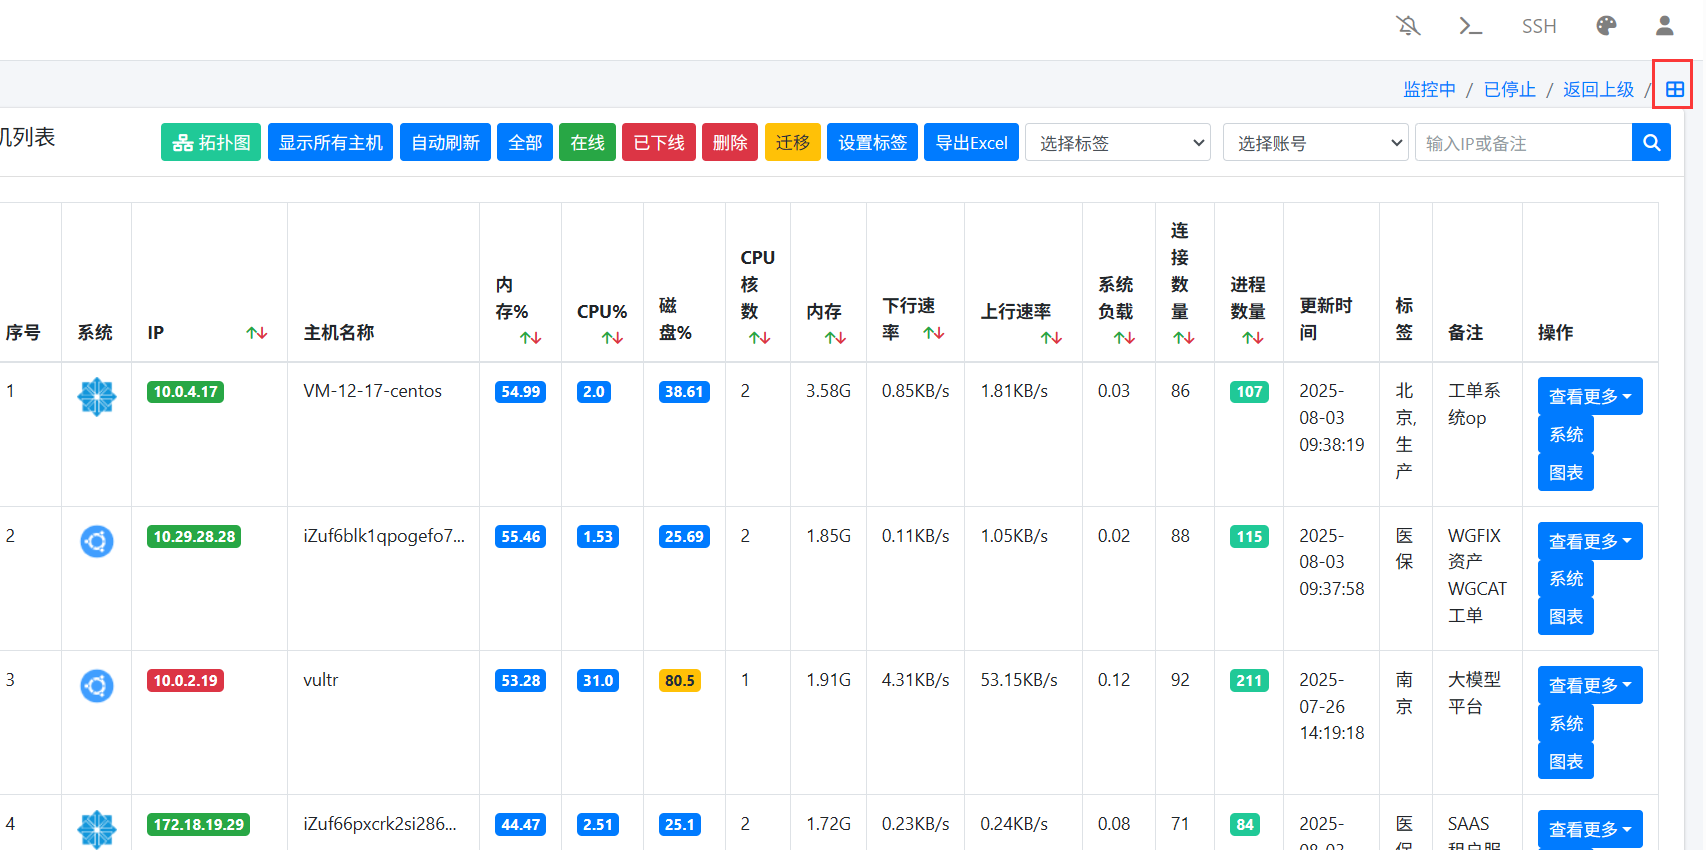Sort by 上行速率 column arrows
The width and height of the screenshot is (1706, 850).
coord(1051,338)
